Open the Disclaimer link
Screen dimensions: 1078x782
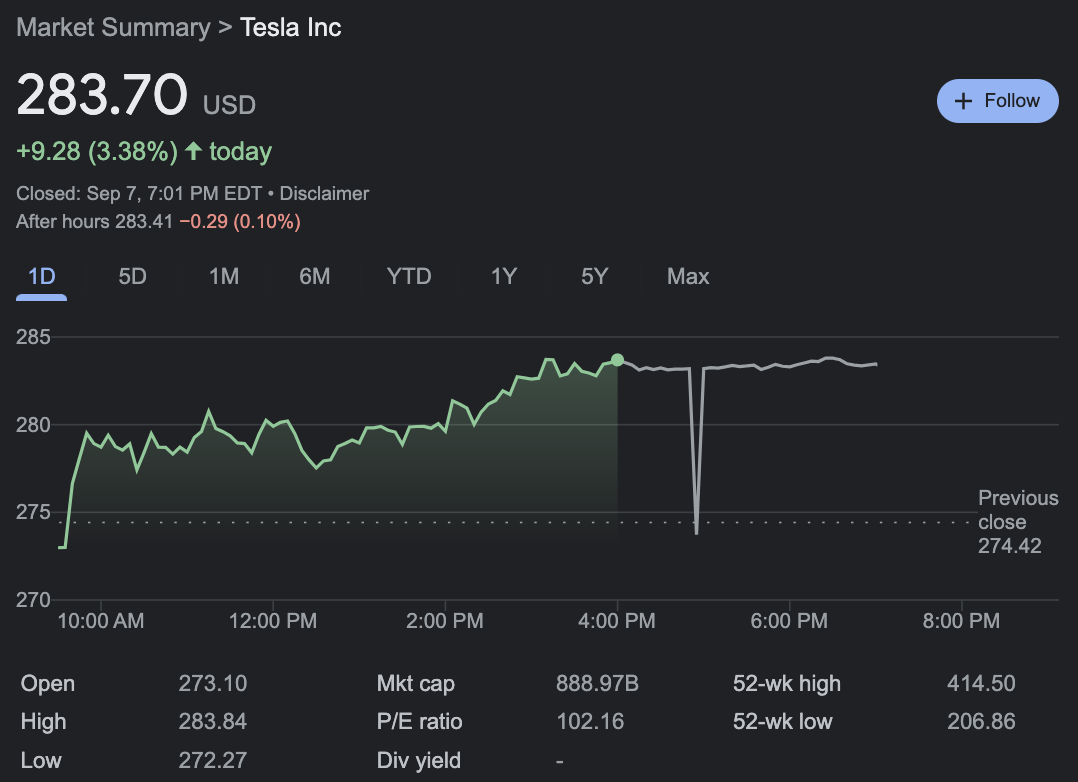pyautogui.click(x=324, y=193)
